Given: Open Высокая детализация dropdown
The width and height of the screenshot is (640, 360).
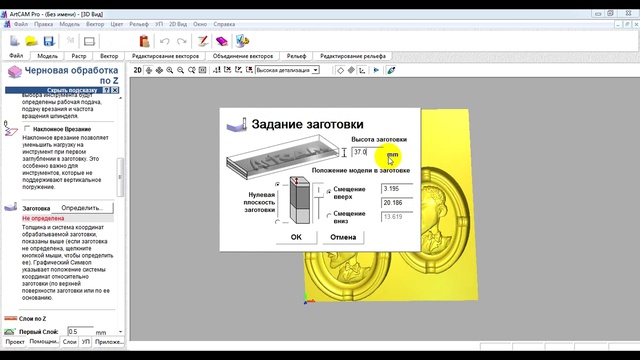Looking at the screenshot, I should point(315,70).
